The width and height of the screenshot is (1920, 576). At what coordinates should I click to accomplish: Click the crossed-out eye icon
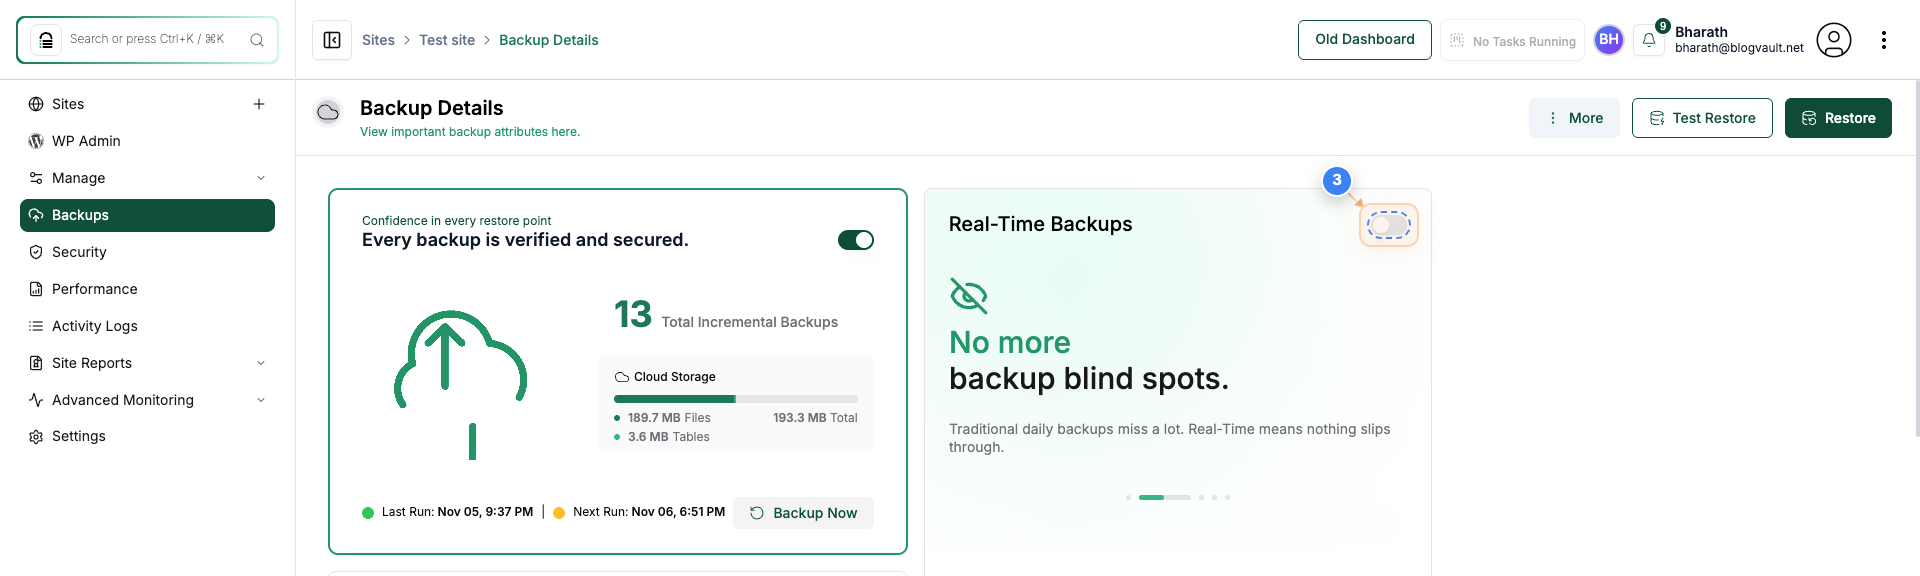[968, 295]
